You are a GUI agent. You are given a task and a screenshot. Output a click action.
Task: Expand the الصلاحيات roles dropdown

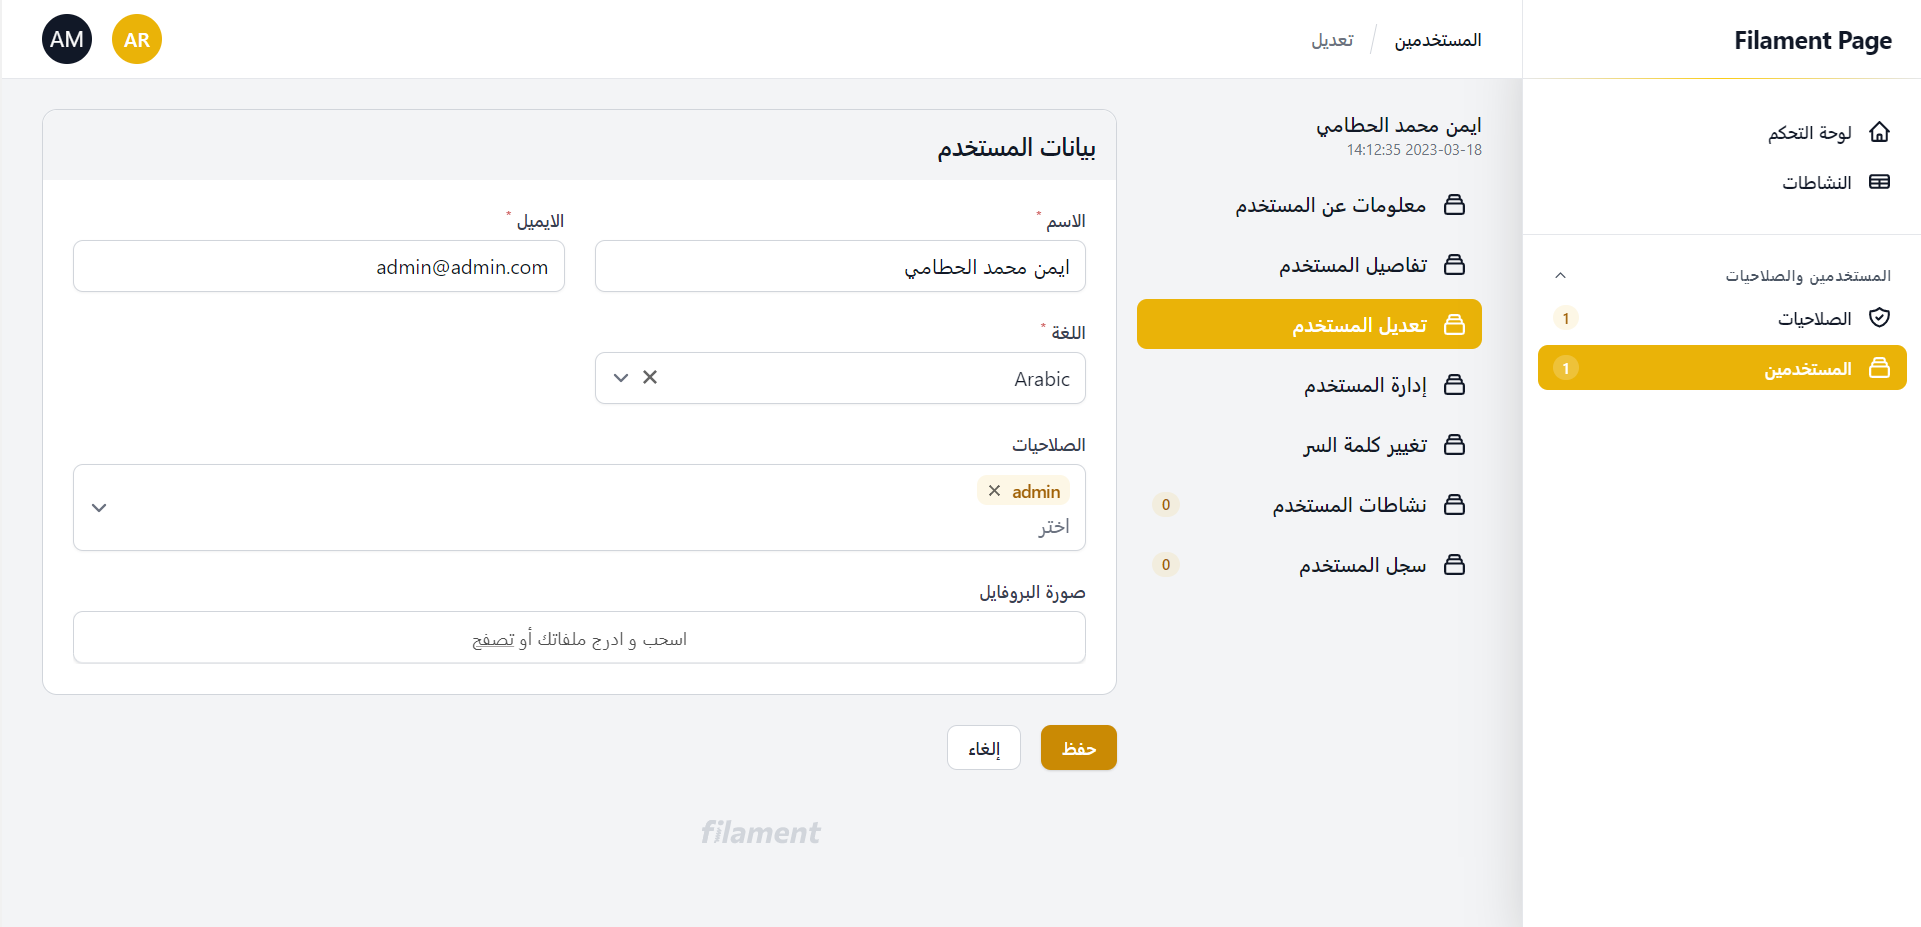click(99, 508)
